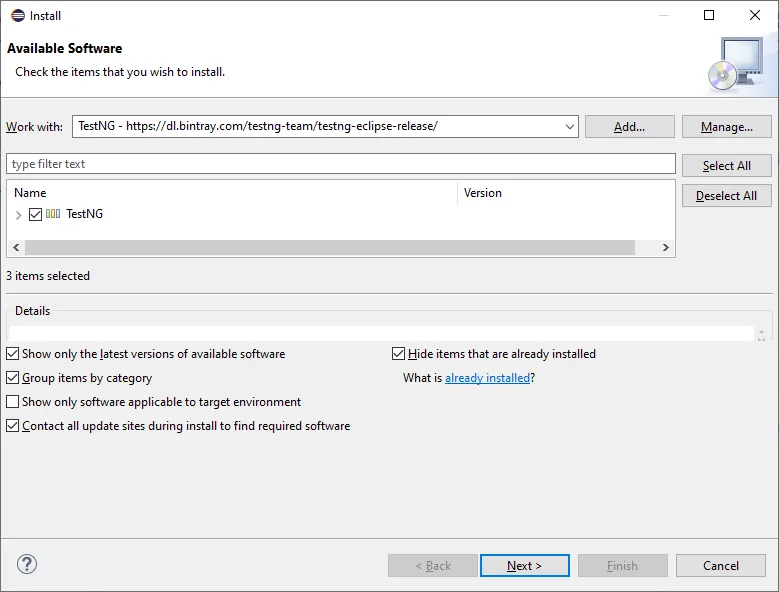Click the install CD monitor wizard image
This screenshot has height=592, width=779.
click(x=736, y=64)
